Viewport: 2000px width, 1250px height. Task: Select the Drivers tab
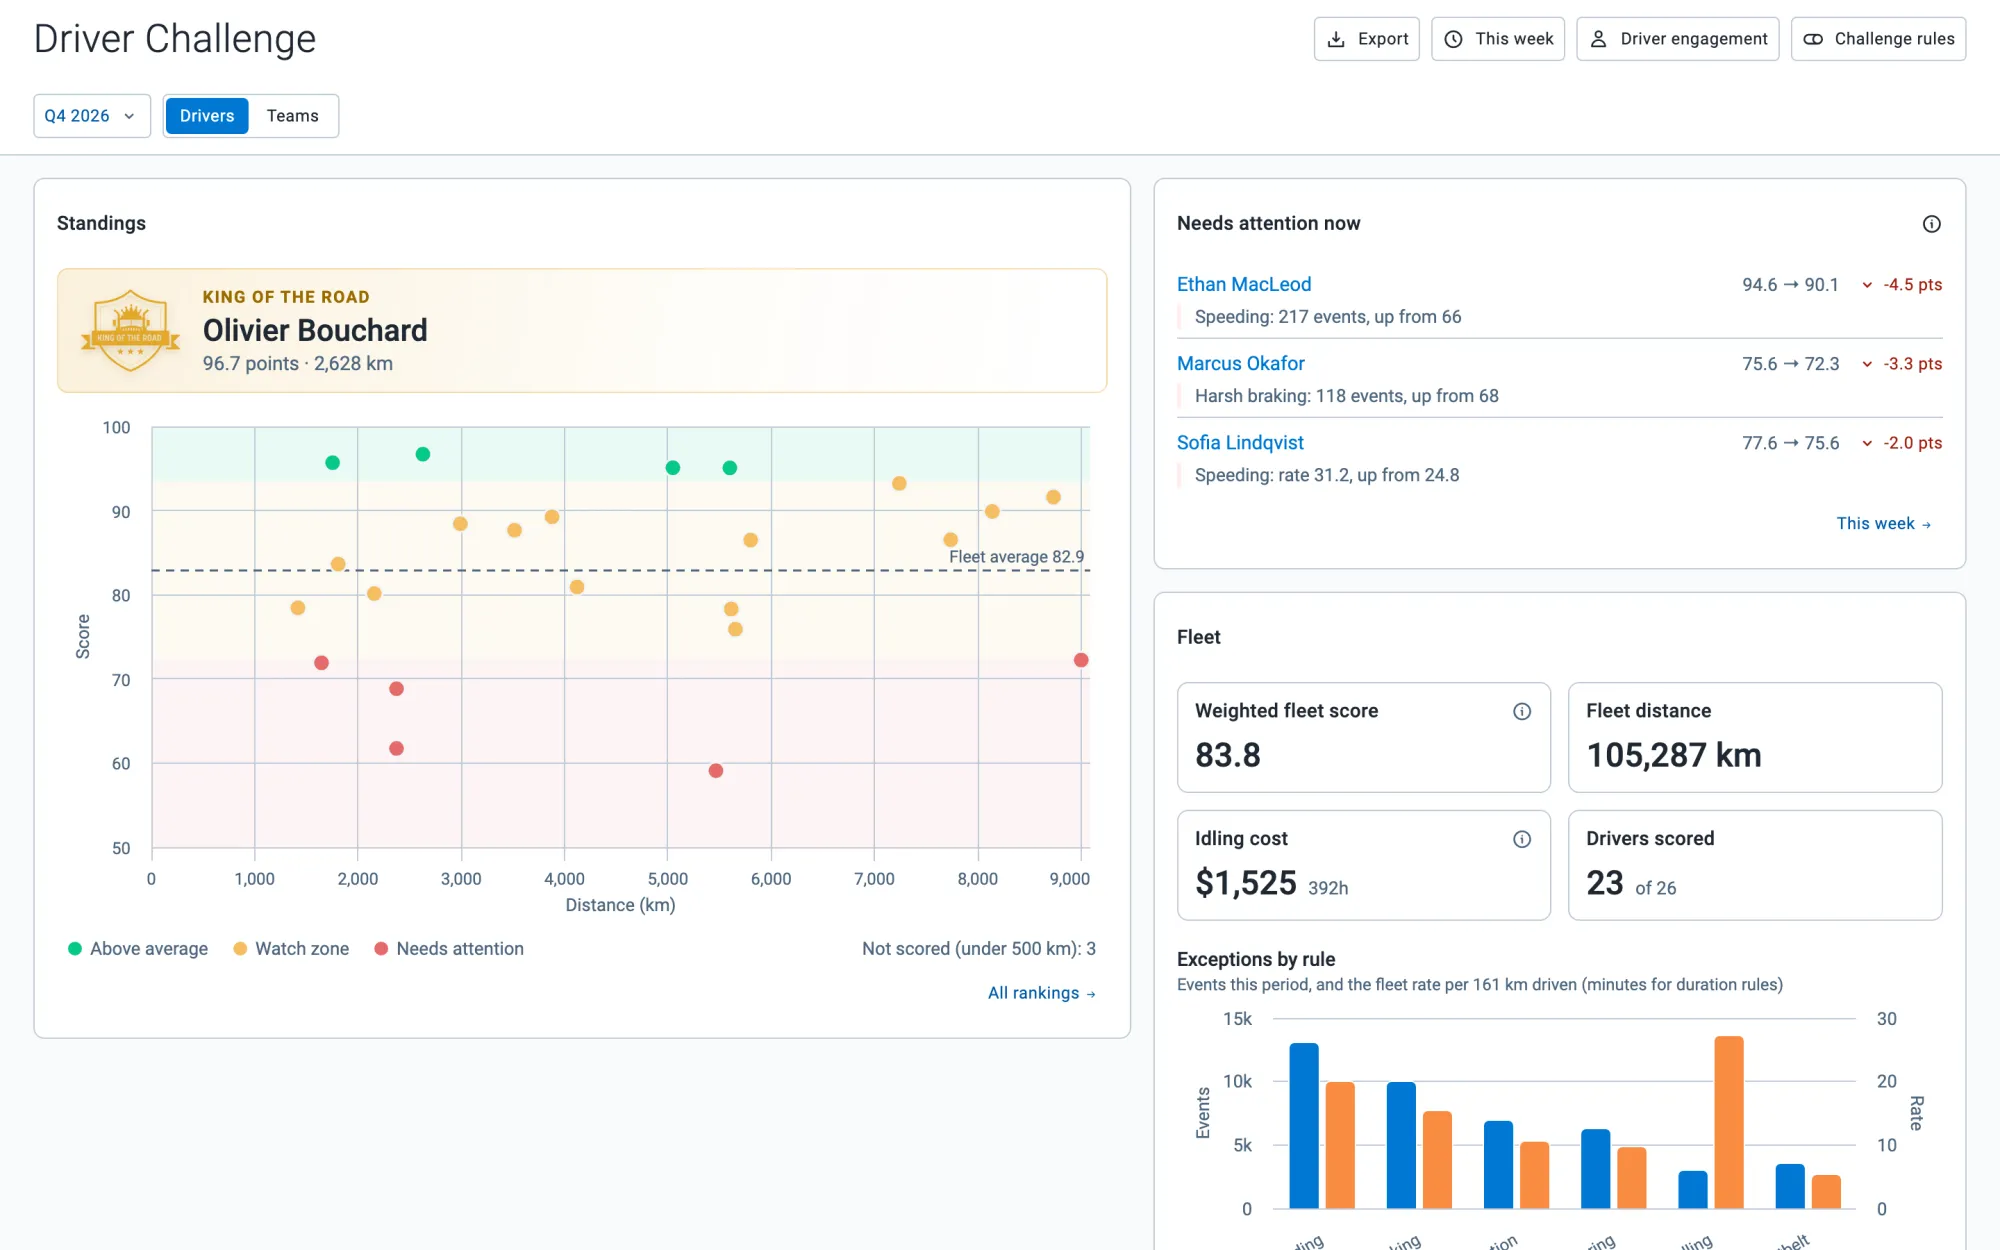coord(207,116)
